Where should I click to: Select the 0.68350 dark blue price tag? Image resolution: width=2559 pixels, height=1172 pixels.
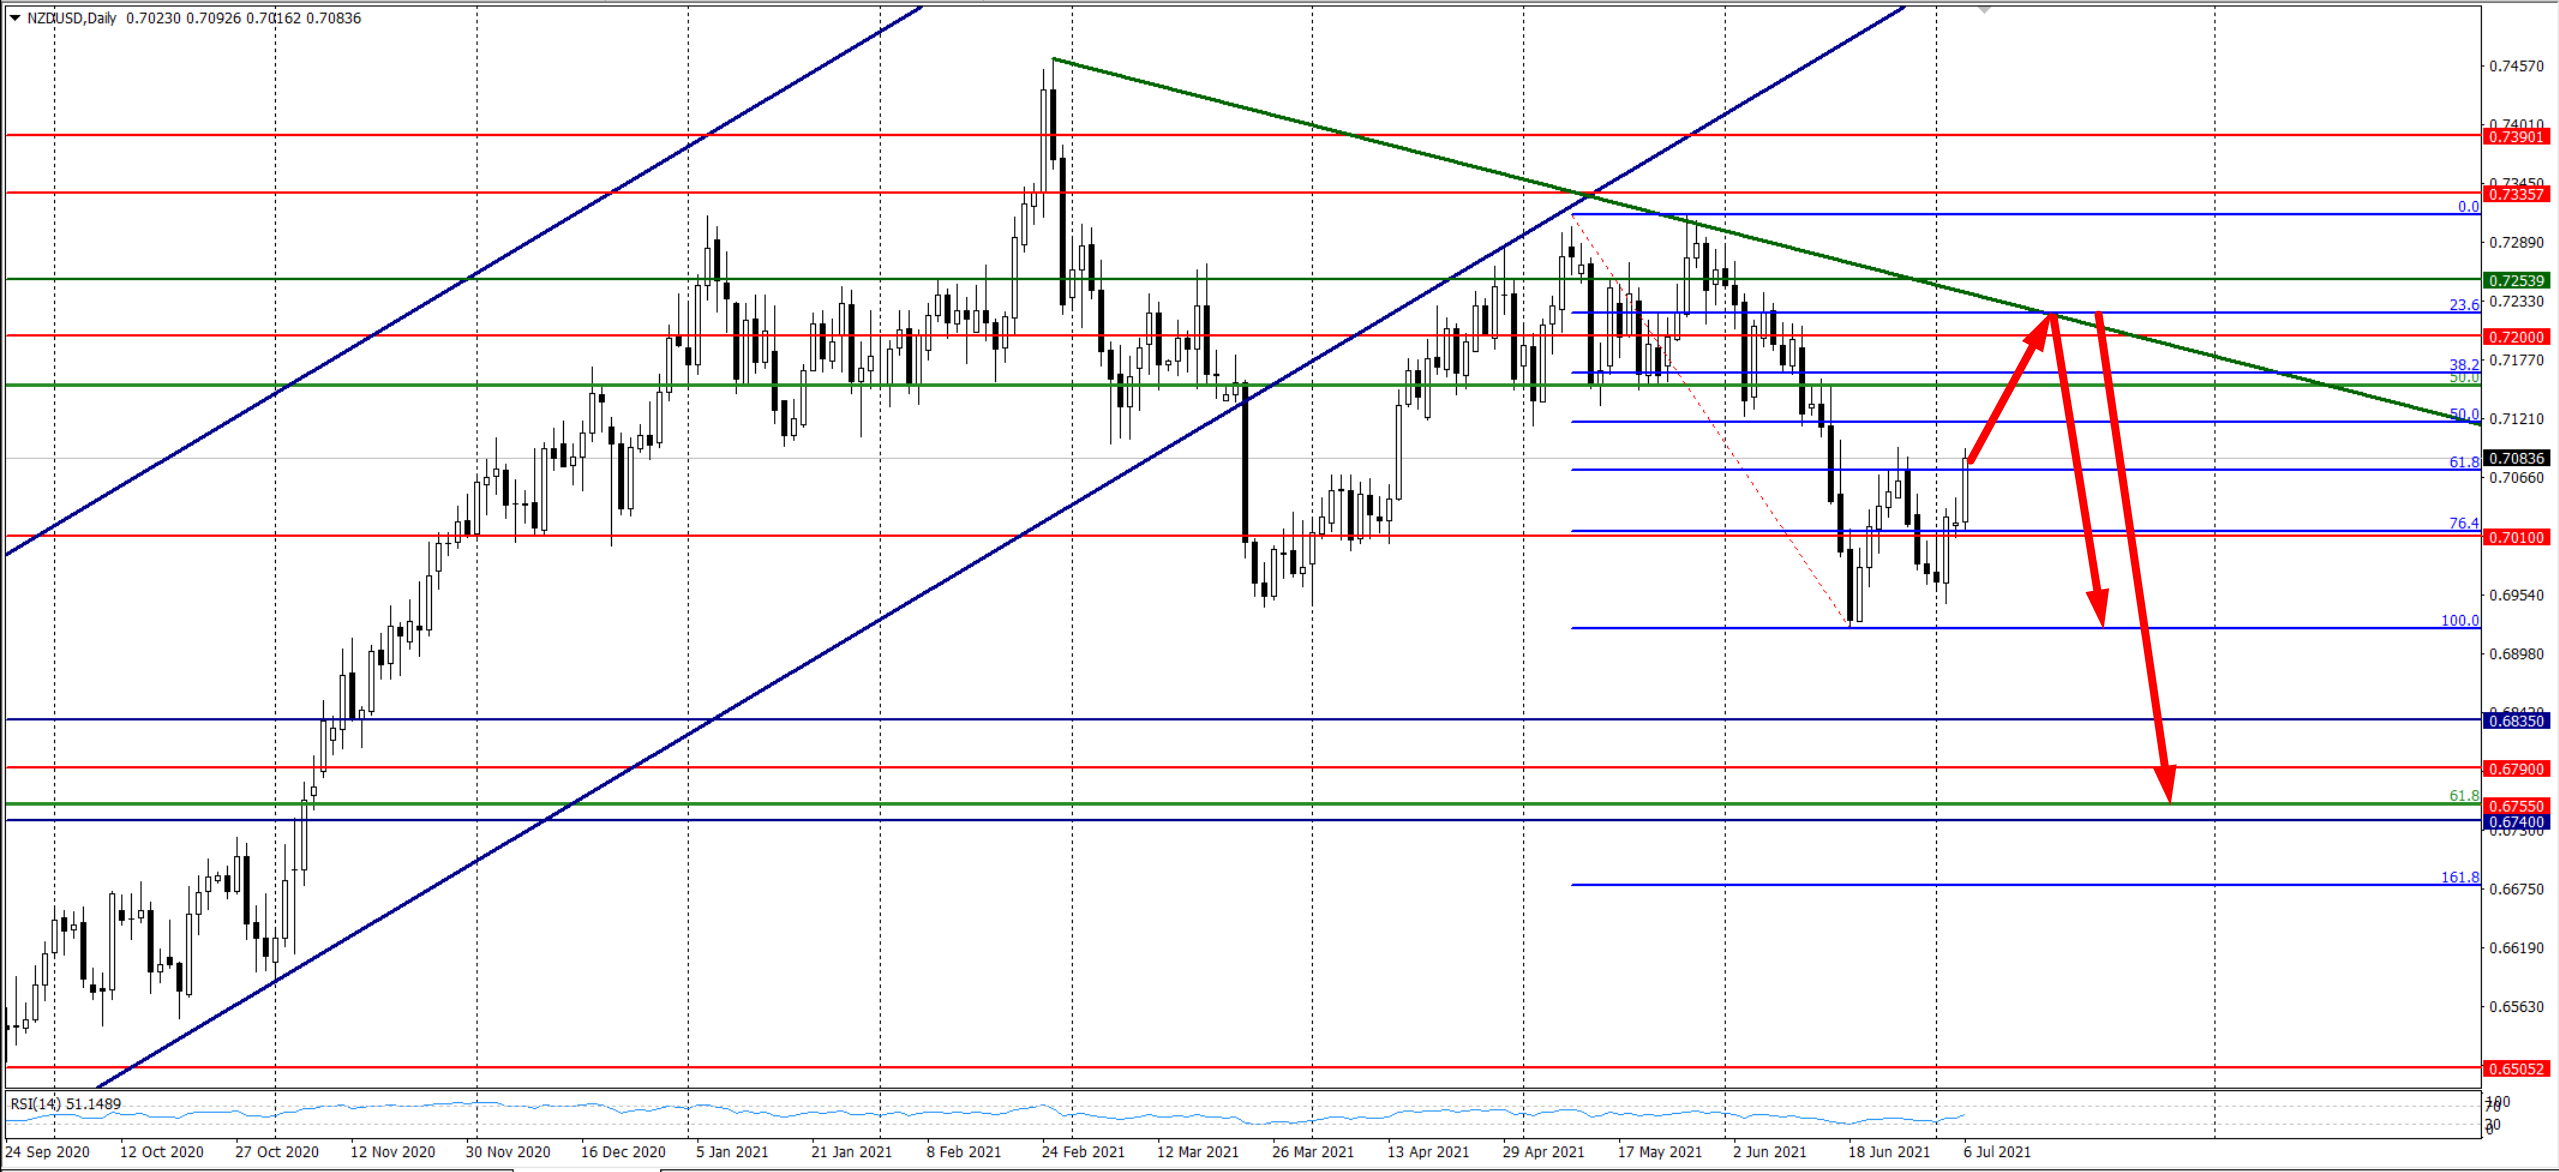pyautogui.click(x=2516, y=721)
